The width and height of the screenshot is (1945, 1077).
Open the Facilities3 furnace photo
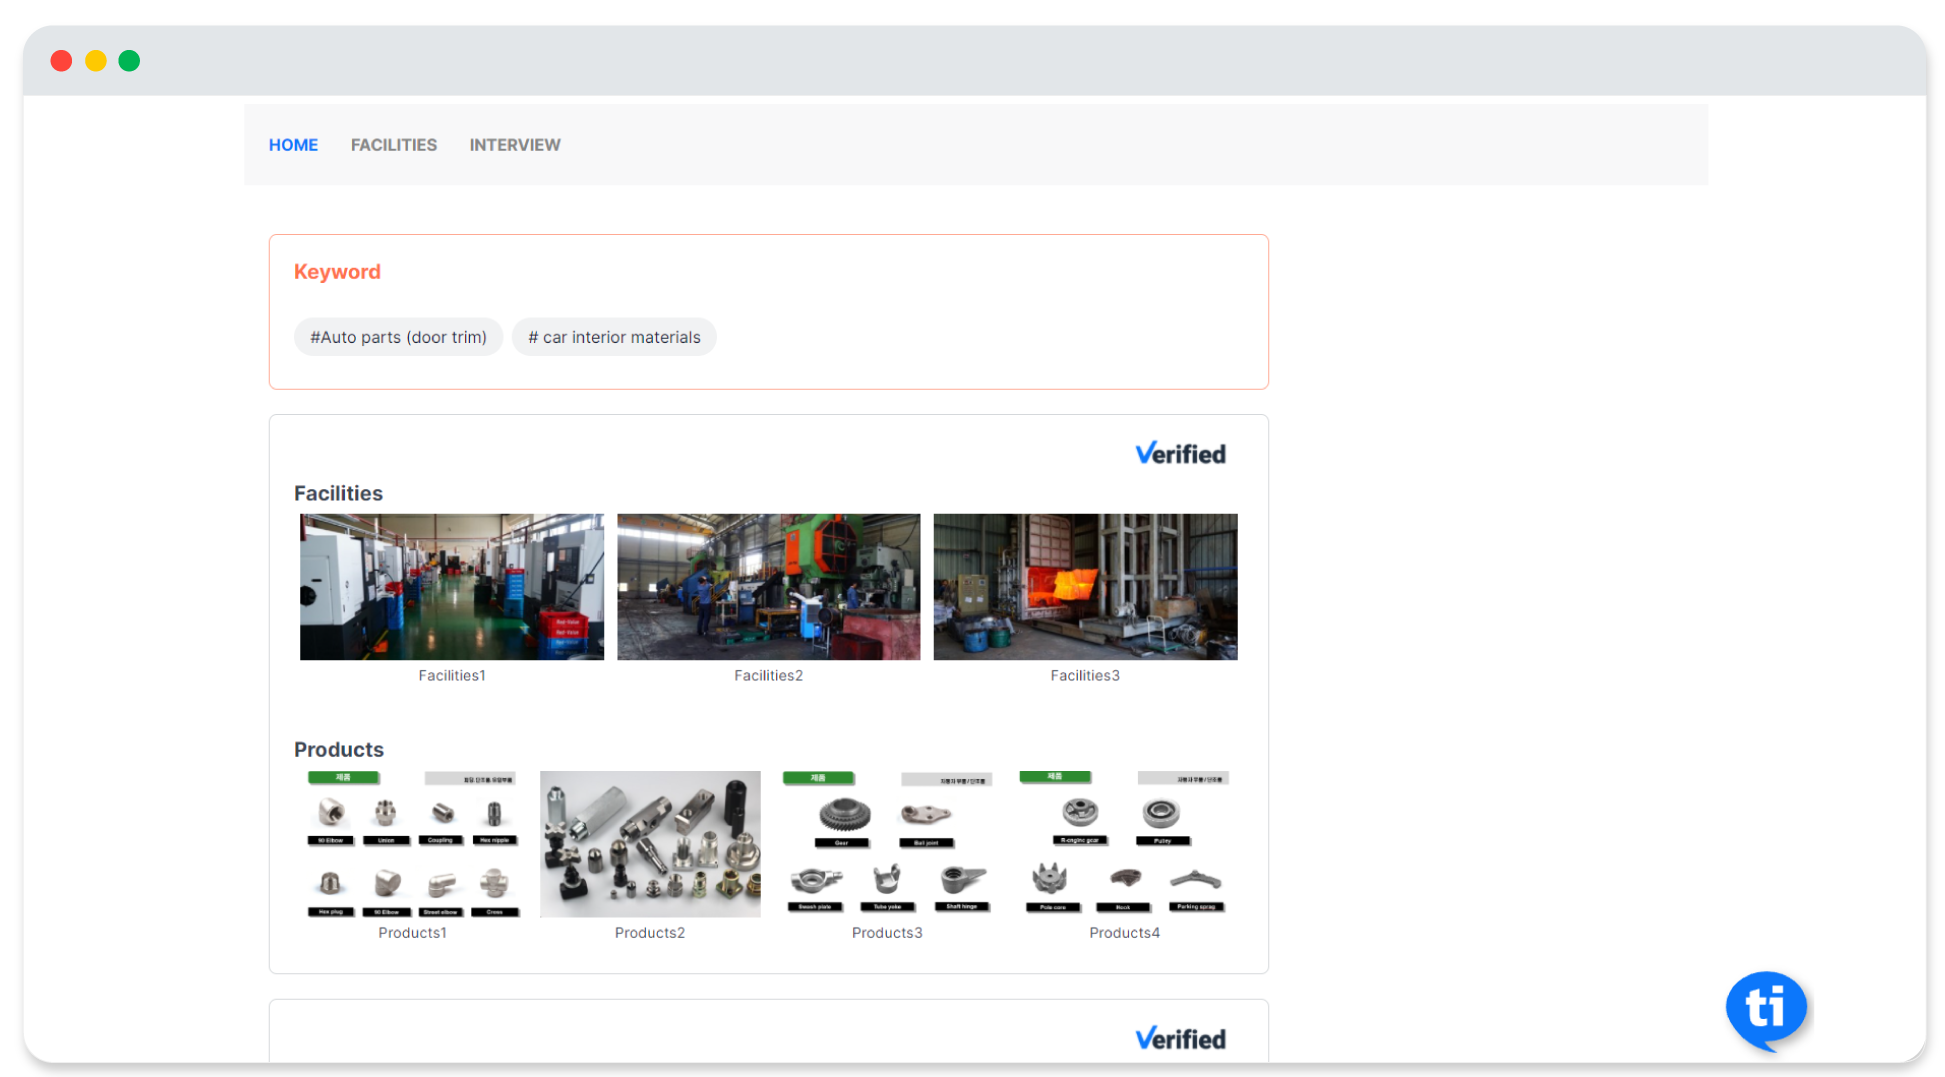pos(1085,587)
